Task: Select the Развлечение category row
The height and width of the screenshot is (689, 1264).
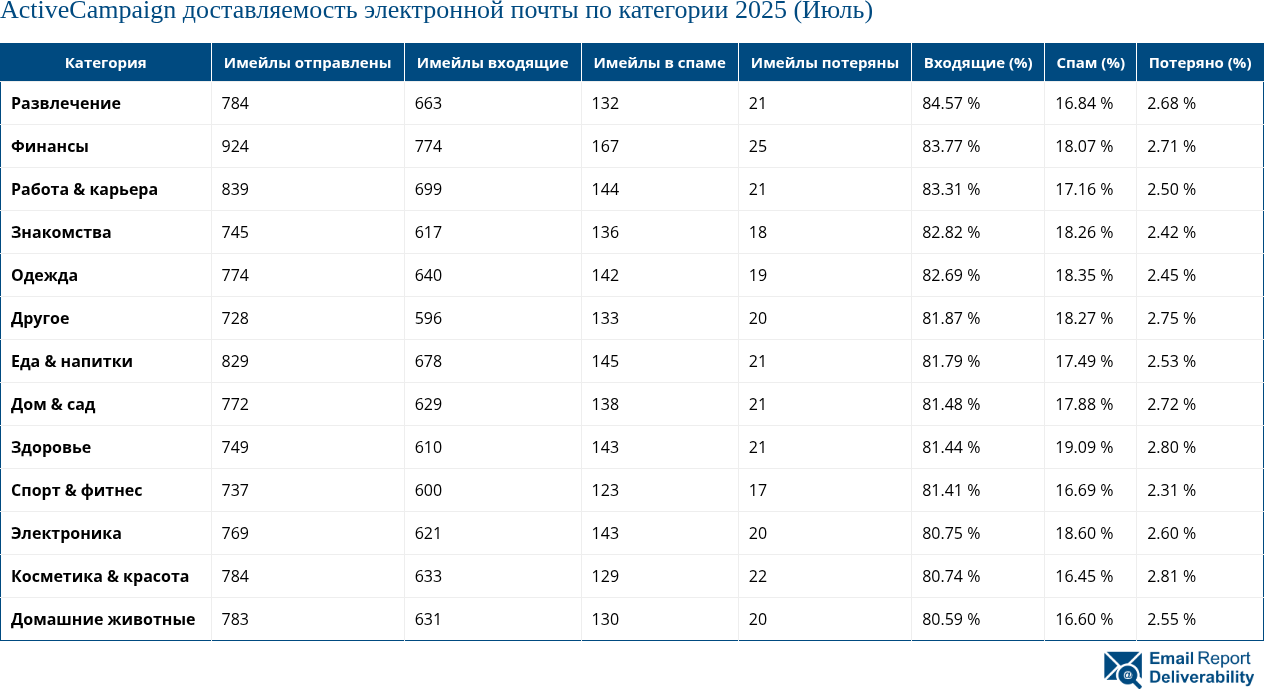Action: click(66, 103)
